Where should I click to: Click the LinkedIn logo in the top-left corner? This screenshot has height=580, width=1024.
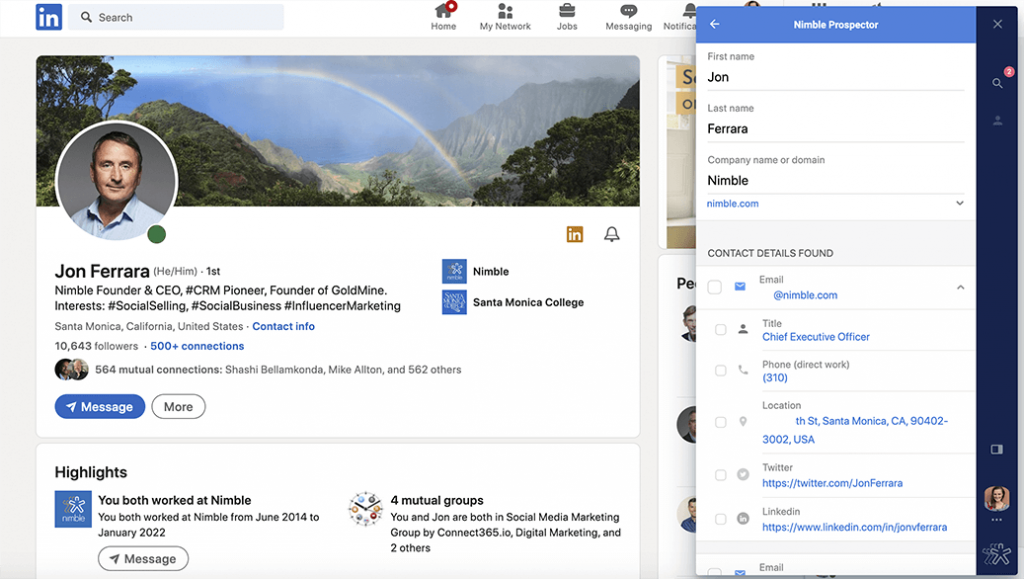(47, 17)
